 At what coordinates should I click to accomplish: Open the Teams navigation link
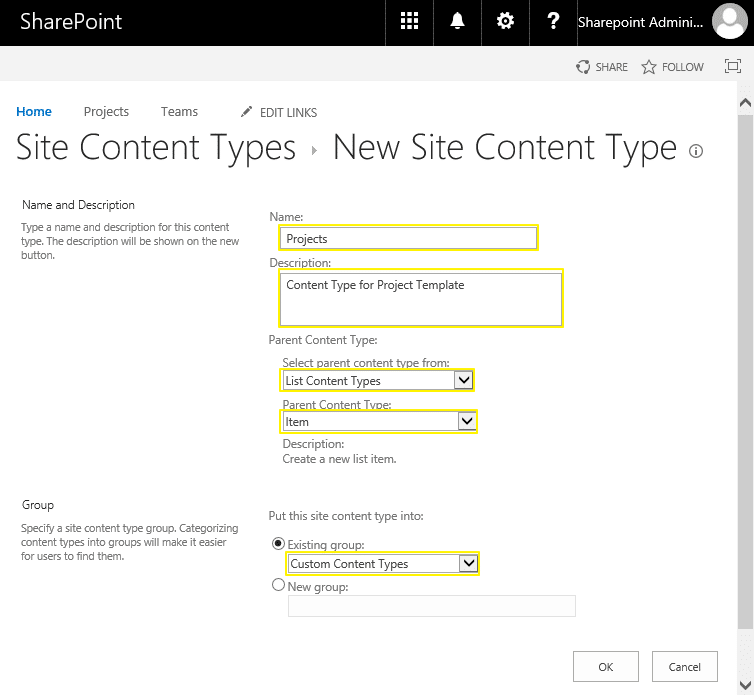179,112
